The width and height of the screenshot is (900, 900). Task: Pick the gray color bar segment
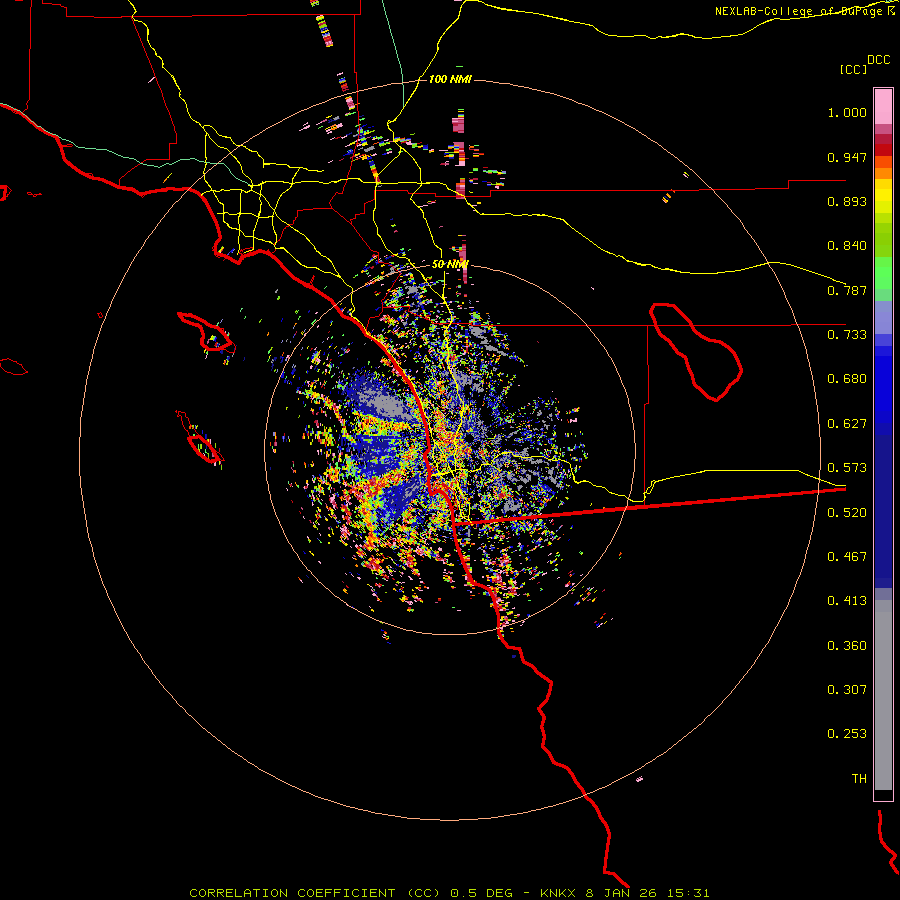tap(883, 695)
